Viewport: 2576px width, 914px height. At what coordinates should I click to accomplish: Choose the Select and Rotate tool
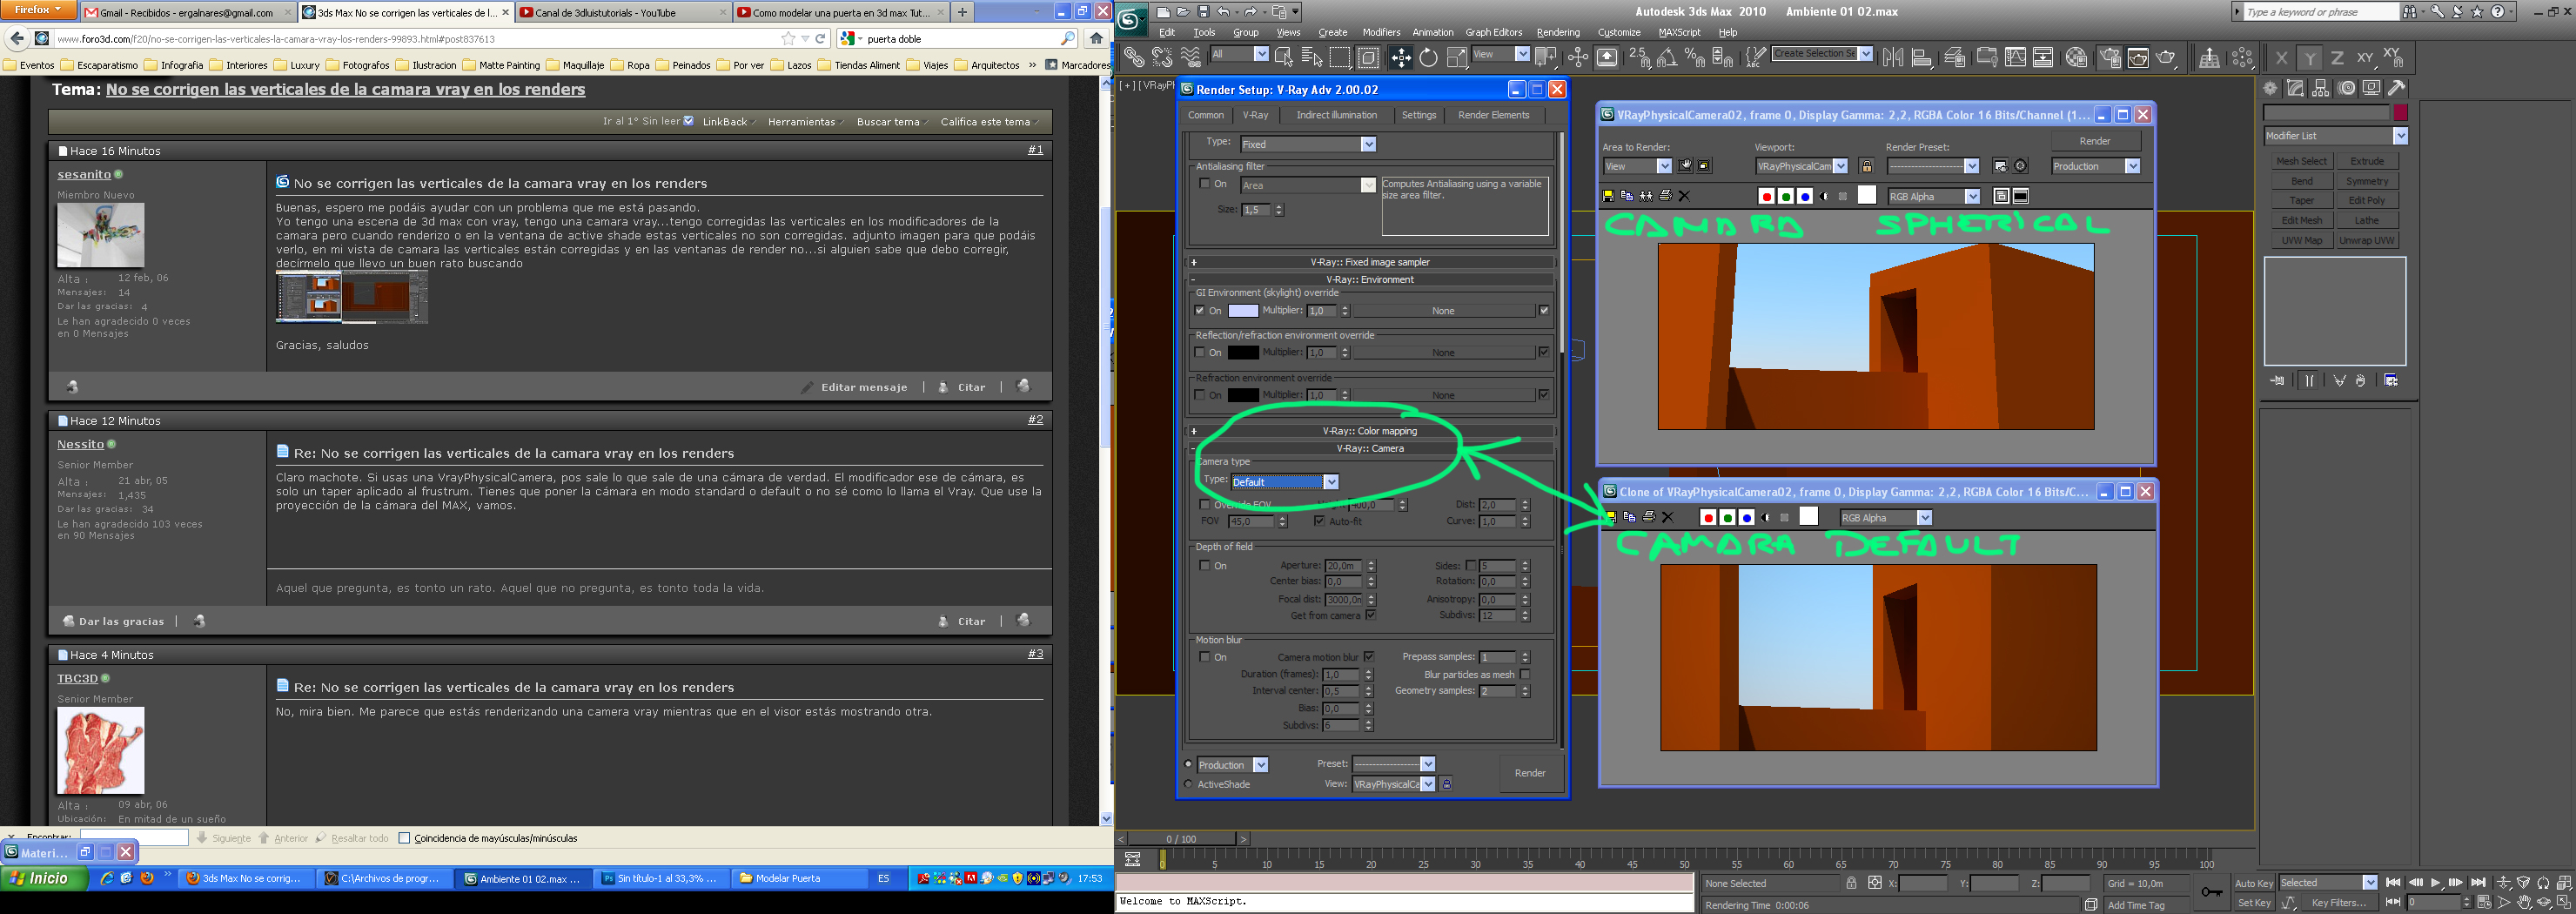1428,58
